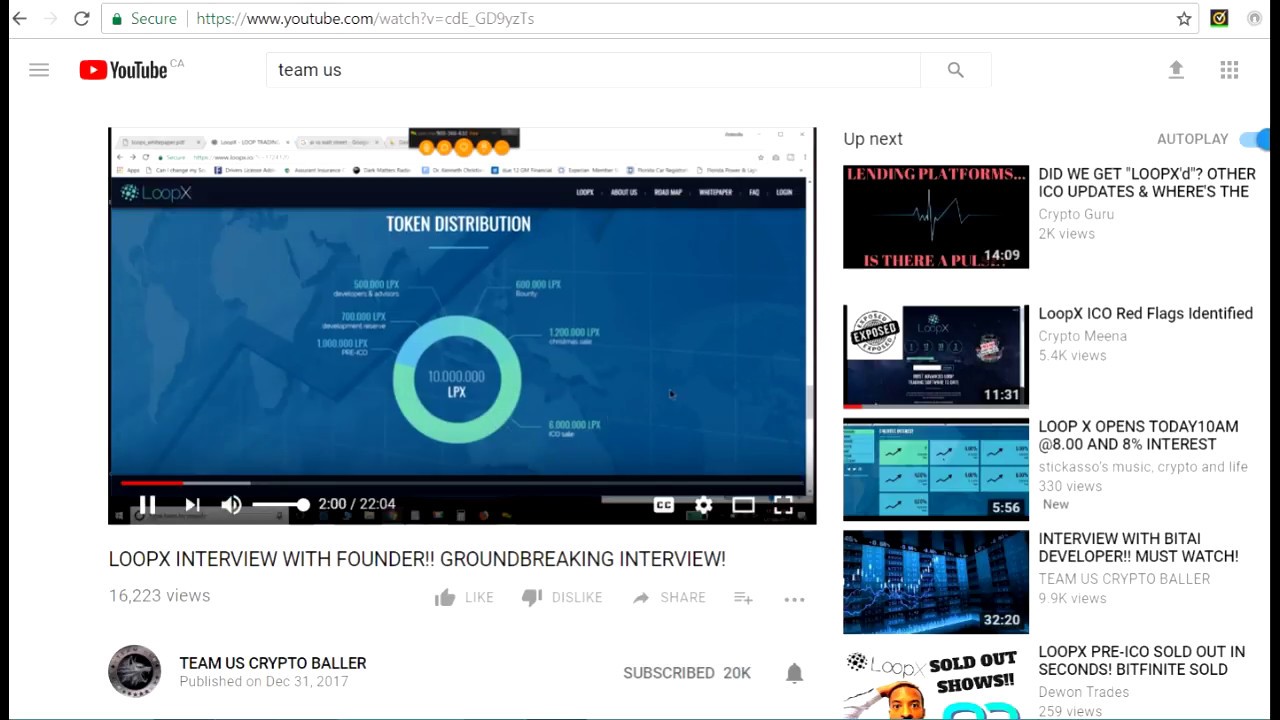Open the Crypto Meena channel name
This screenshot has height=720, width=1280.
click(1083, 336)
